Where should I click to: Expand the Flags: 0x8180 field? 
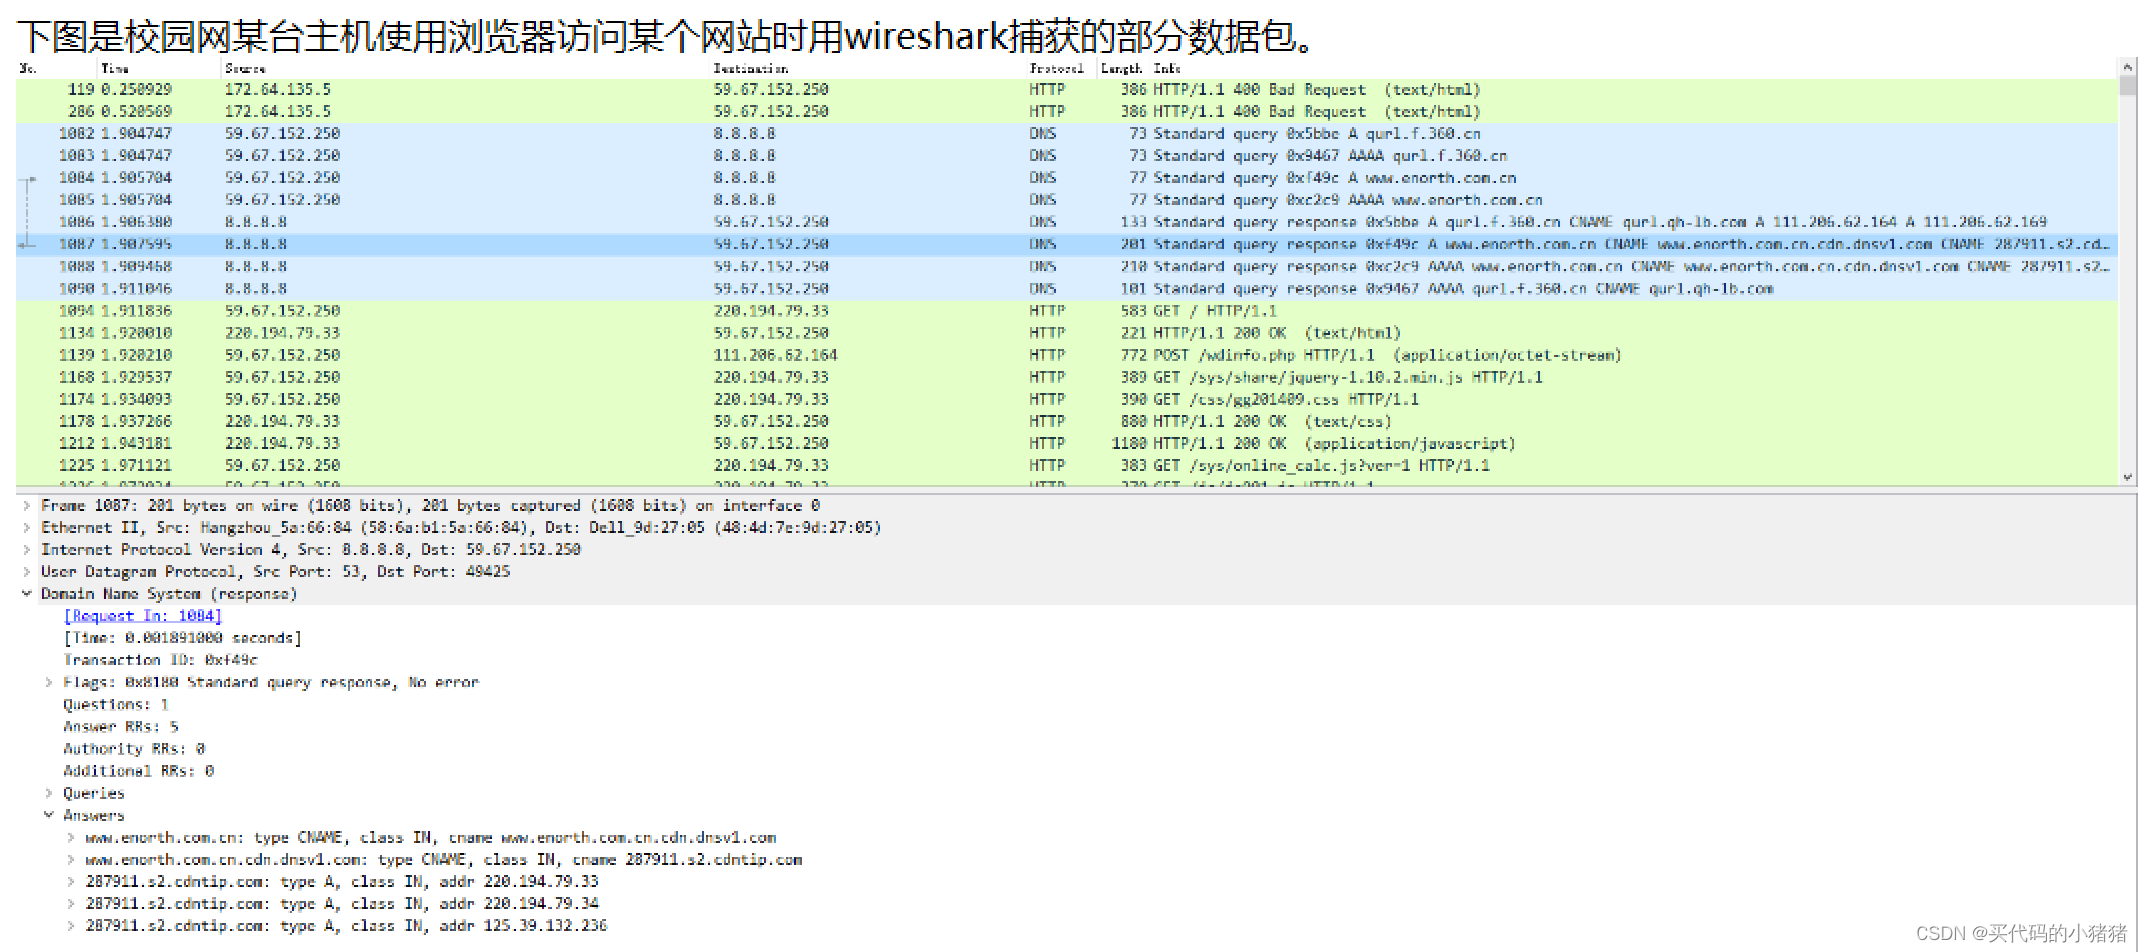click(49, 683)
